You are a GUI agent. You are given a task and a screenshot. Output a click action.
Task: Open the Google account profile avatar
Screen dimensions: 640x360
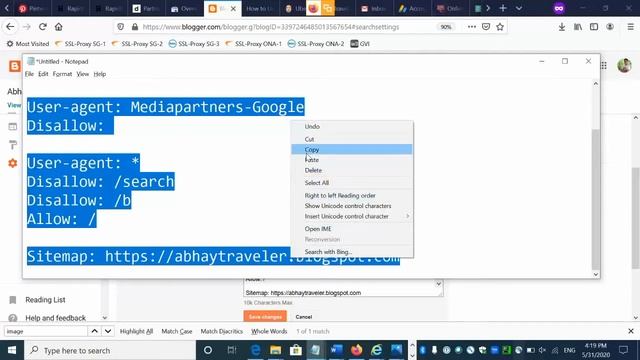624,65
